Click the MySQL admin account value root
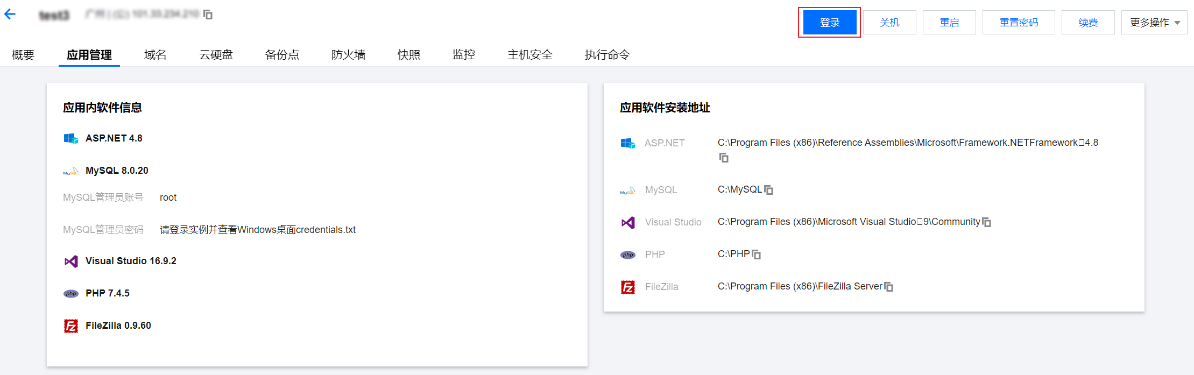Screen dimensions: 1194x375 [x=168, y=197]
